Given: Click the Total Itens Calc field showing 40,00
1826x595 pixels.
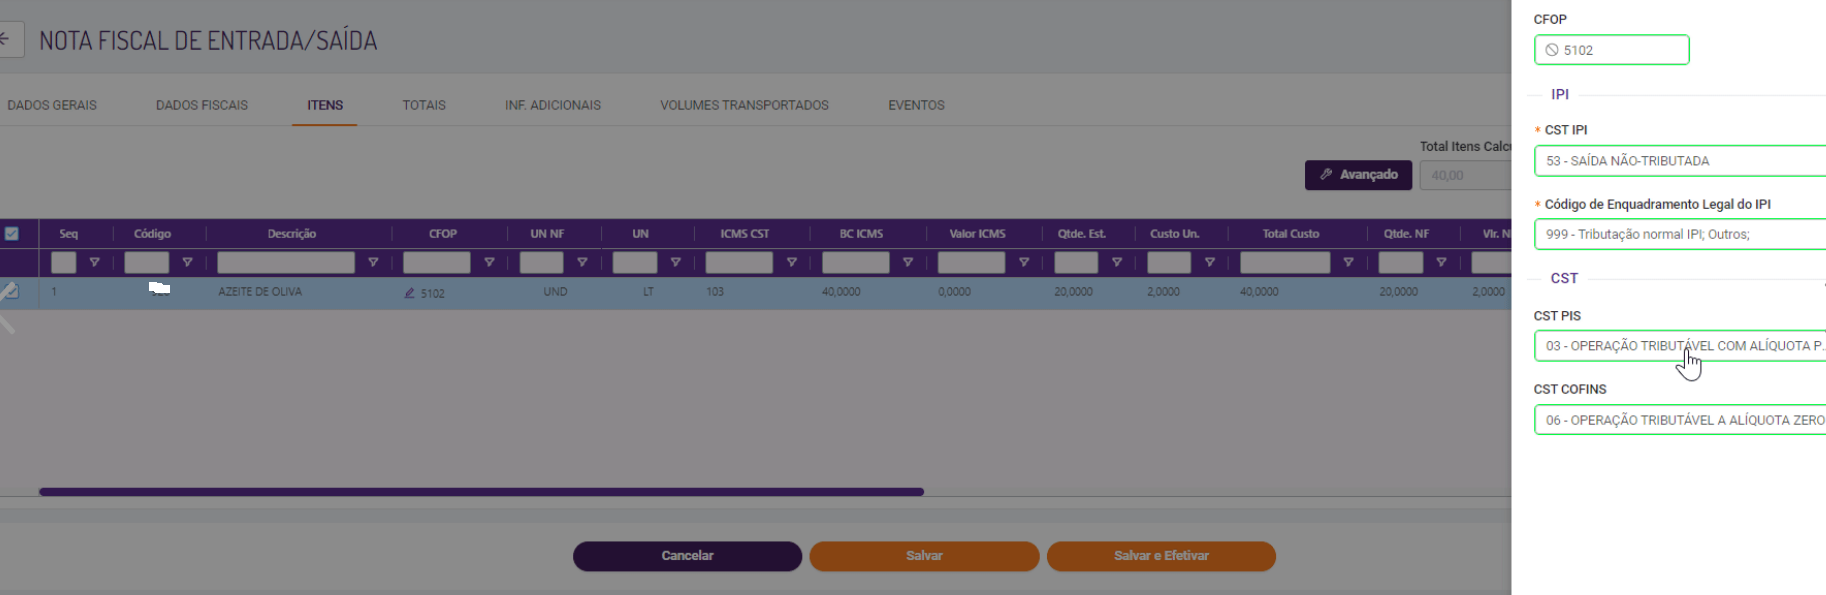Looking at the screenshot, I should (1465, 175).
